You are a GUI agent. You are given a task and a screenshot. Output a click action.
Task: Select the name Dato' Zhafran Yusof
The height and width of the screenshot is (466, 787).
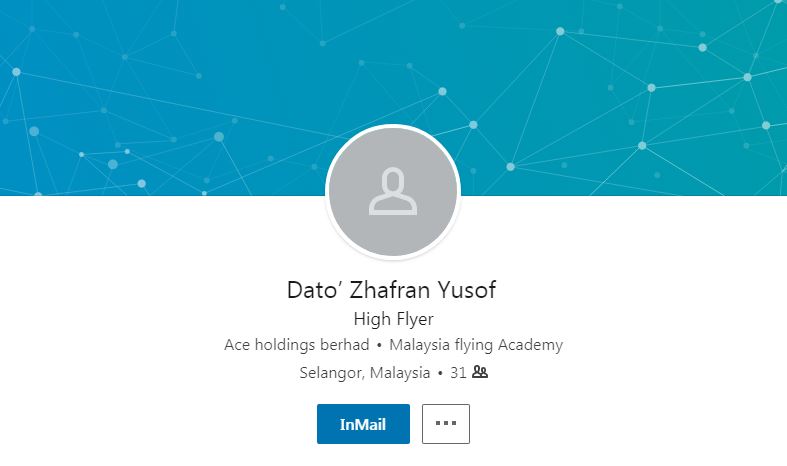[x=391, y=290]
